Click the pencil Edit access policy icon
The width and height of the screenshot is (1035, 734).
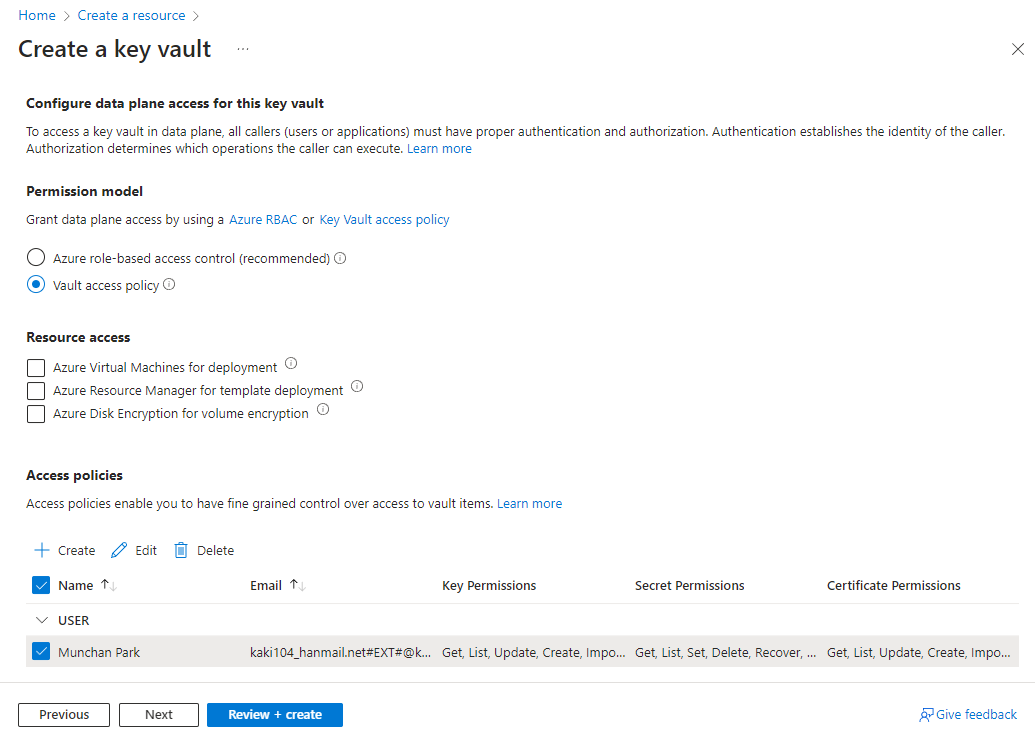pyautogui.click(x=119, y=550)
